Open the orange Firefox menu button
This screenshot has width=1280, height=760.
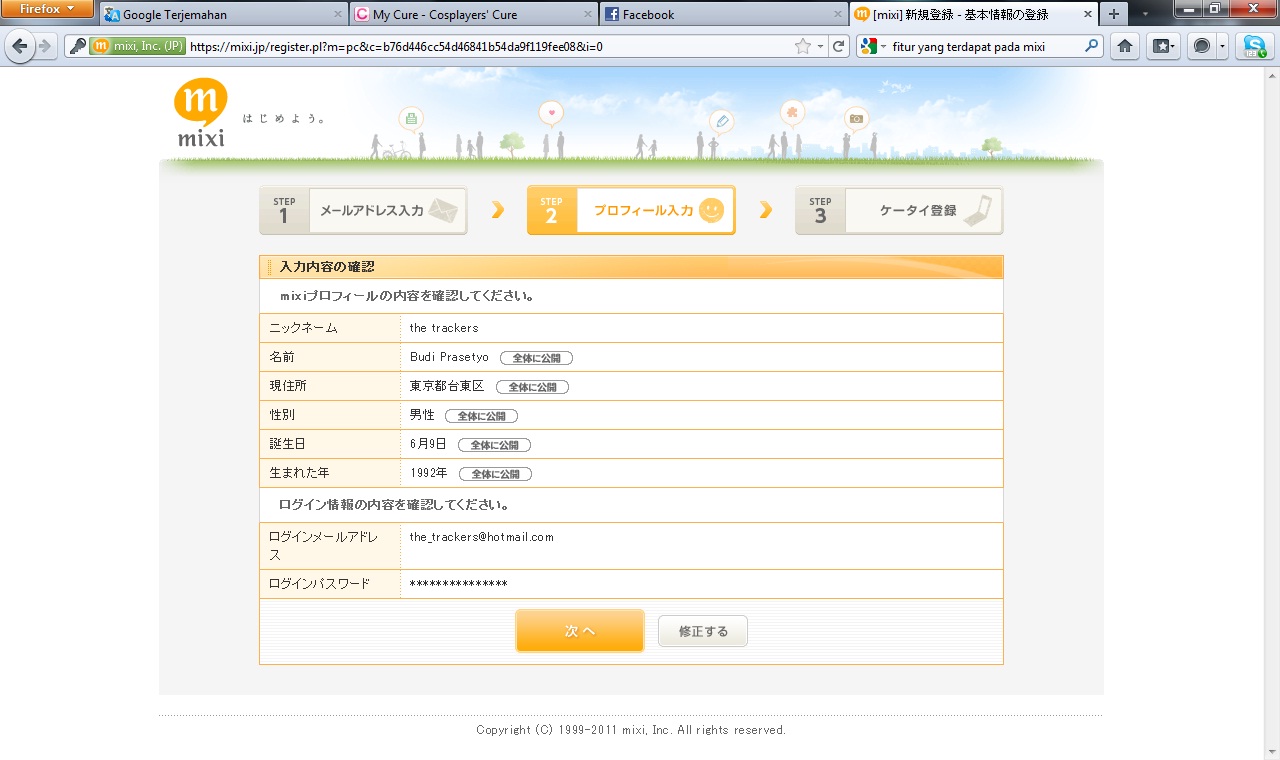click(x=47, y=9)
